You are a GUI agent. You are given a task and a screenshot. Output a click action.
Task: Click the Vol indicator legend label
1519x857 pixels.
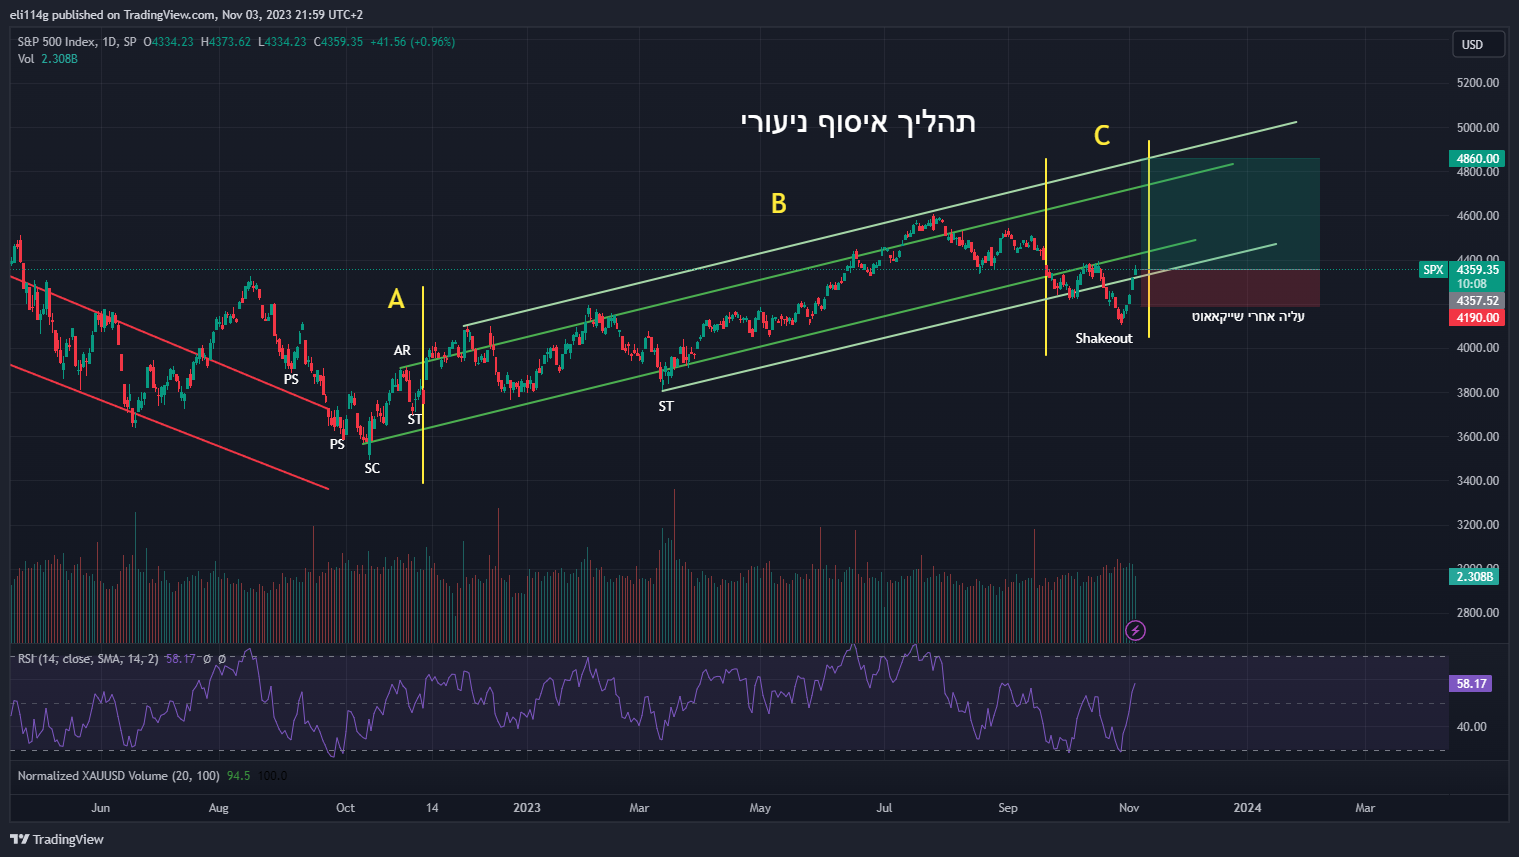(26, 59)
